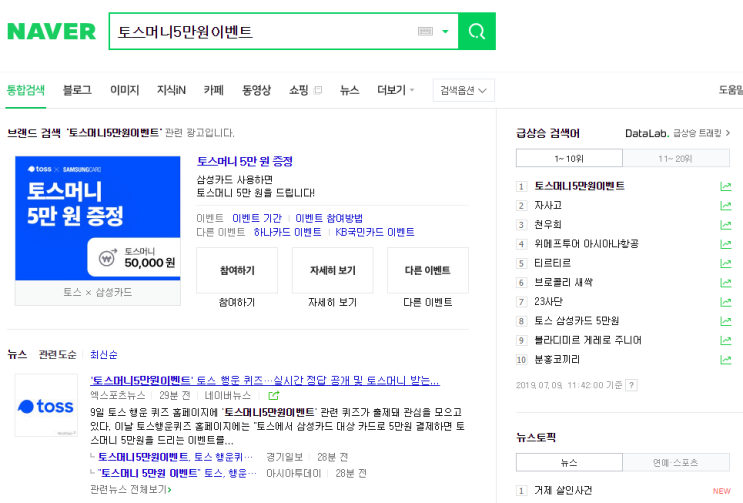Image resolution: width=743 pixels, height=503 pixels.
Task: Sort news by 관련도순
Action: tap(57, 355)
